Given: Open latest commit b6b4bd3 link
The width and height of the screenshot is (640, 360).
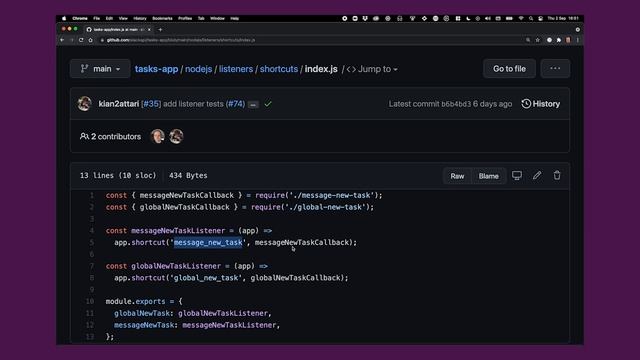Looking at the screenshot, I should tap(456, 104).
